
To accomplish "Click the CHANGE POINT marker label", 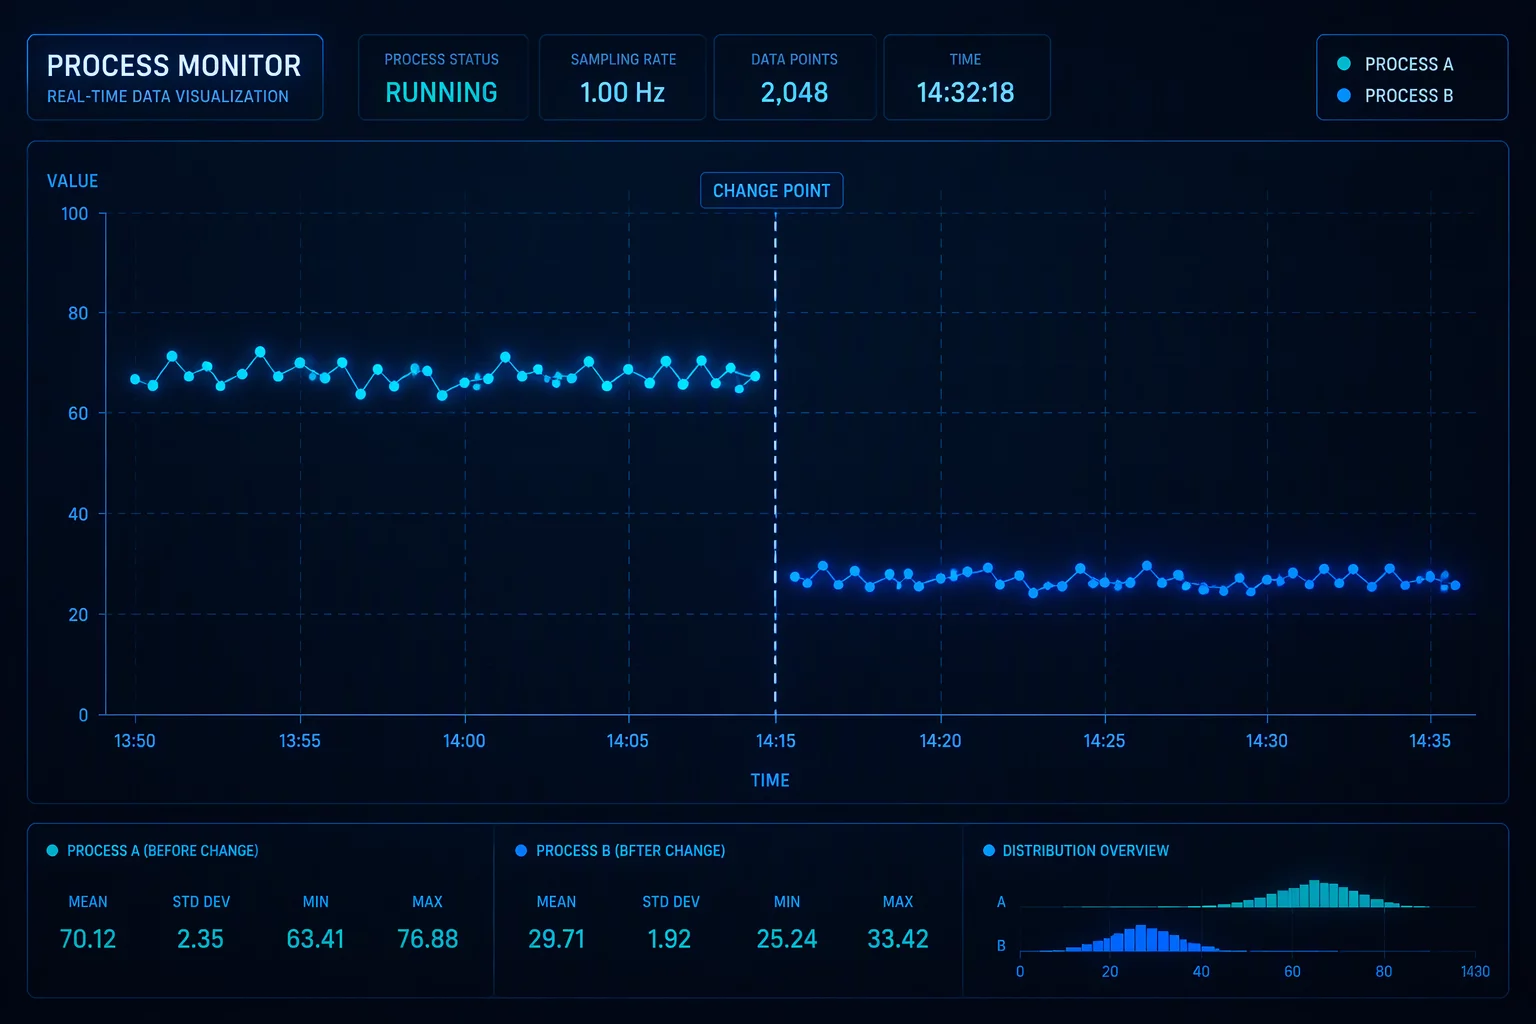I will click(x=771, y=191).
